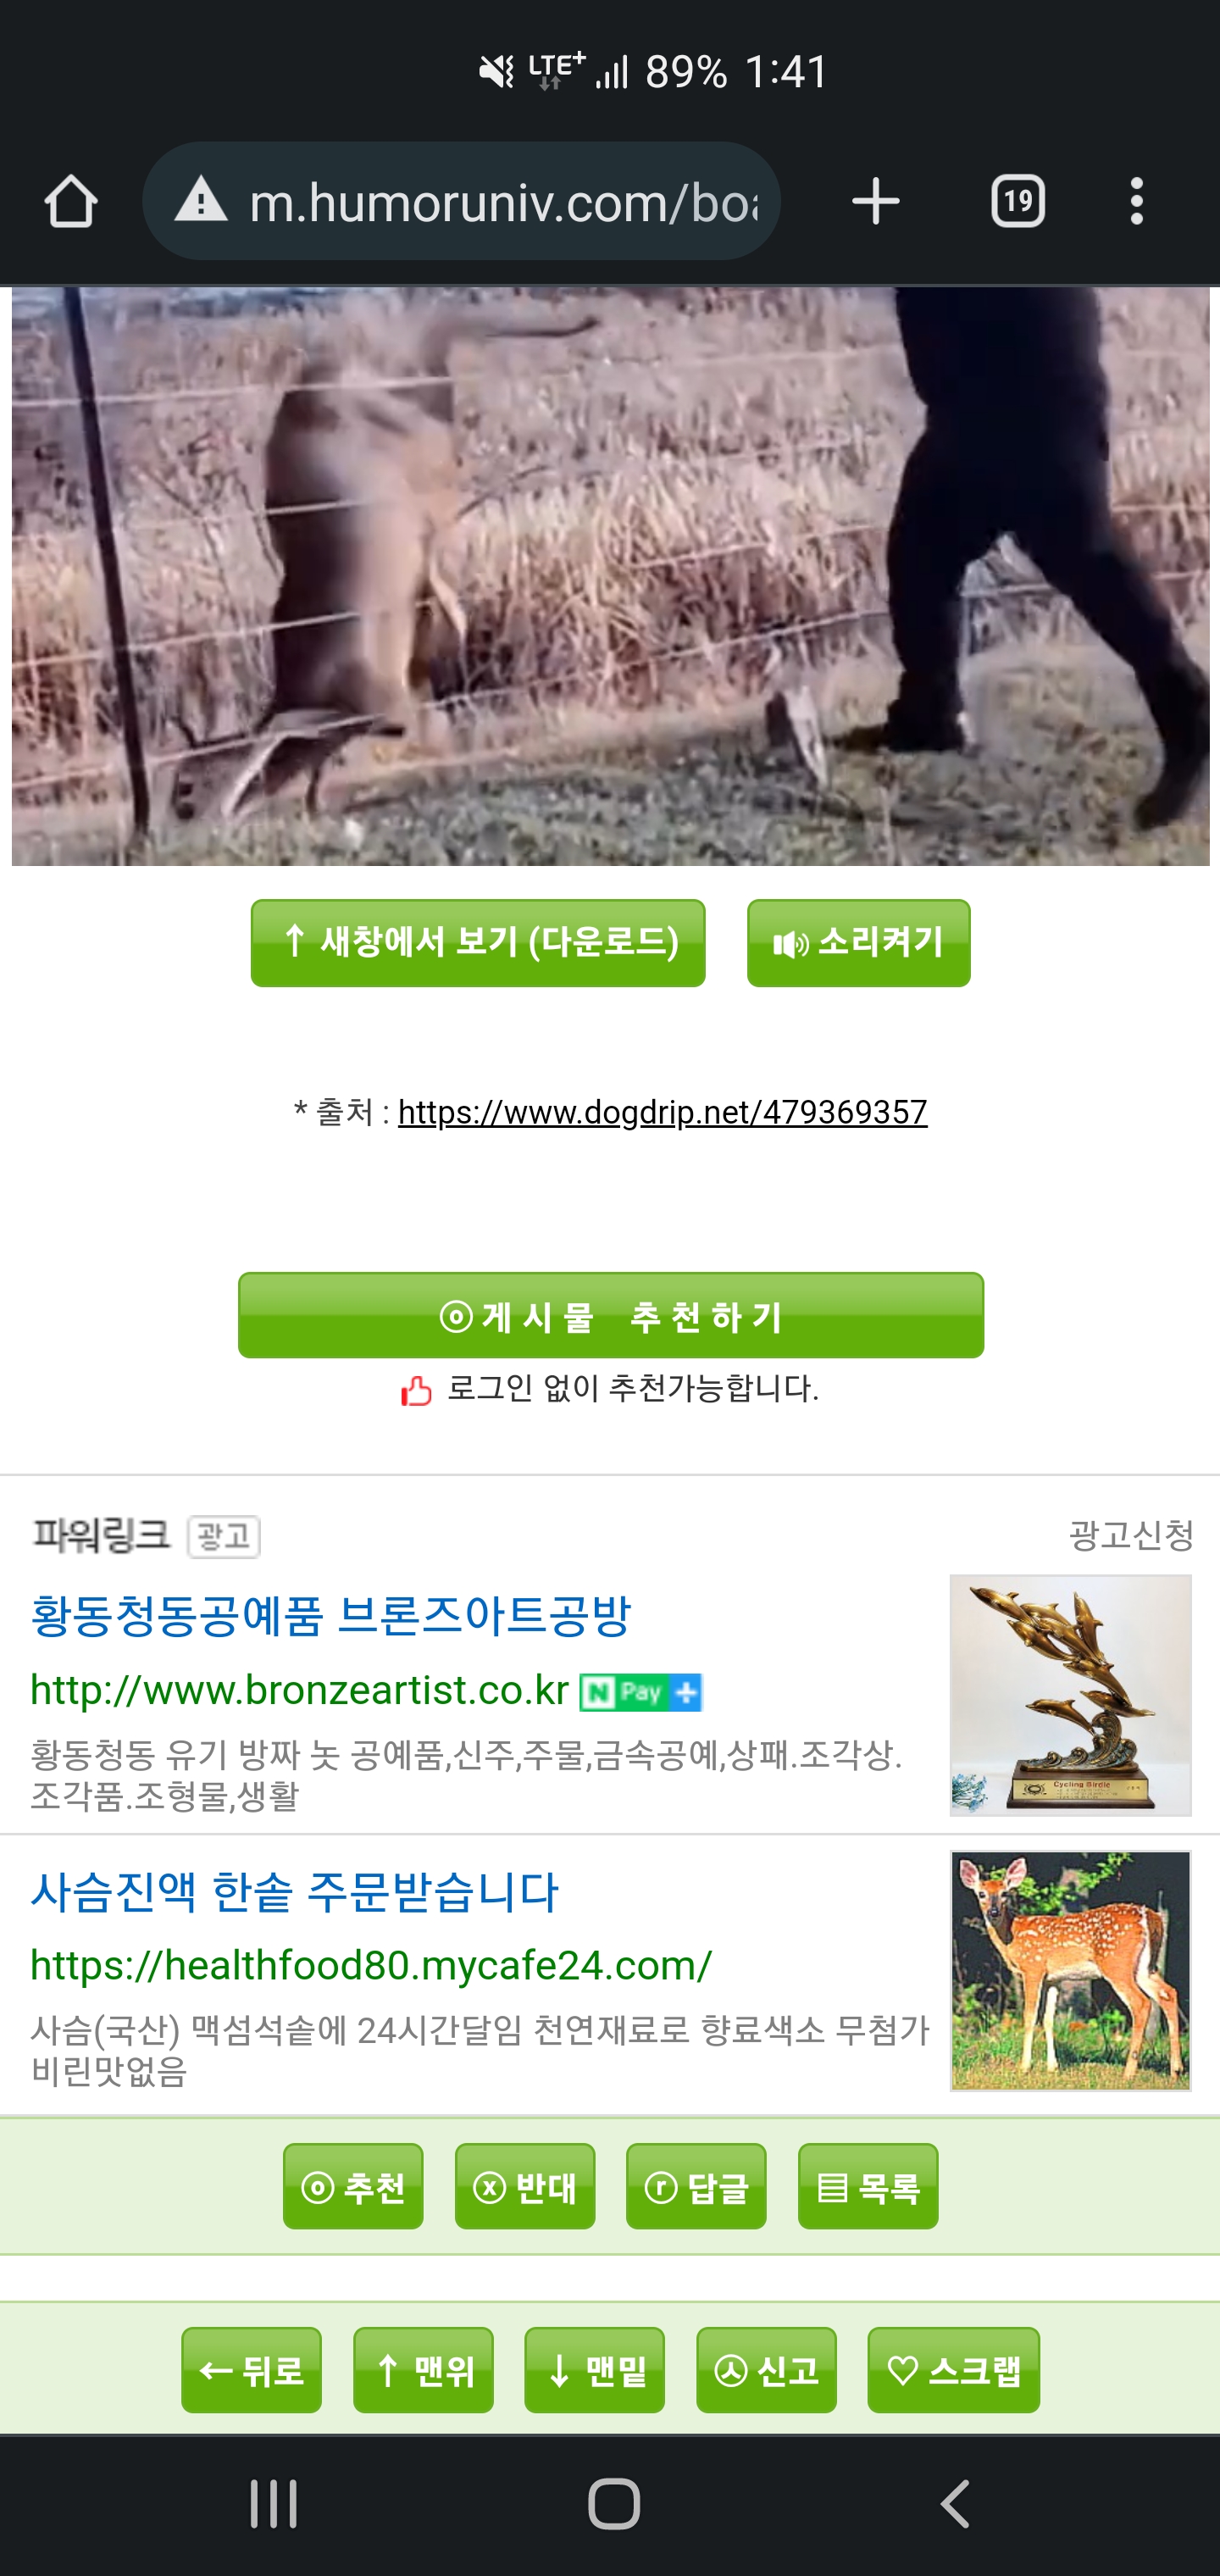This screenshot has width=1220, height=2576.
Task: Downvote with the 반대 button
Action: (x=525, y=2186)
